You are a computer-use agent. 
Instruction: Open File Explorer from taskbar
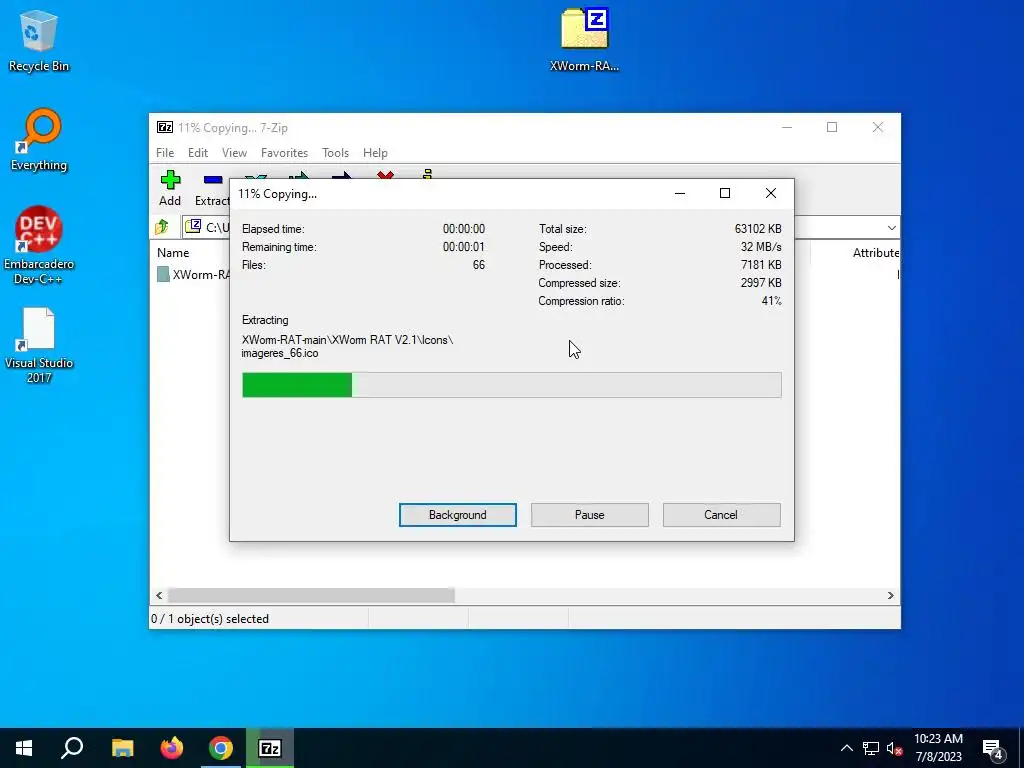pos(122,748)
